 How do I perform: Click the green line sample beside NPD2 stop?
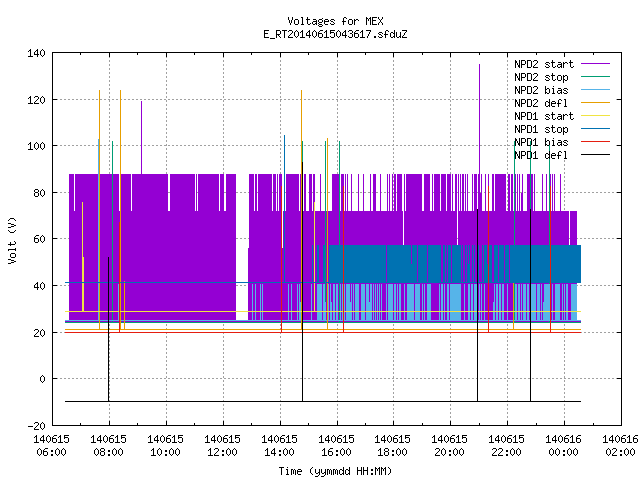pyautogui.click(x=595, y=76)
